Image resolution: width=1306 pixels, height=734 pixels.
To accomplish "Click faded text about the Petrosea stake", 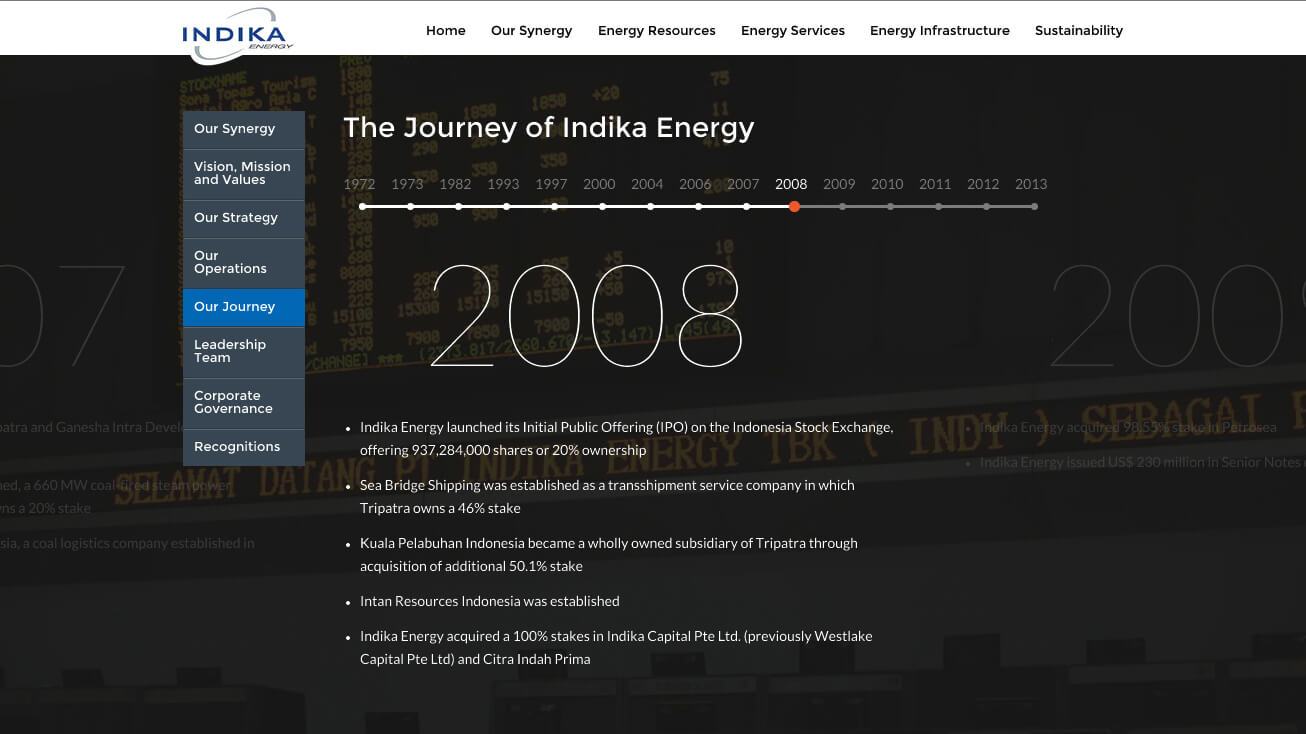I will (1128, 427).
